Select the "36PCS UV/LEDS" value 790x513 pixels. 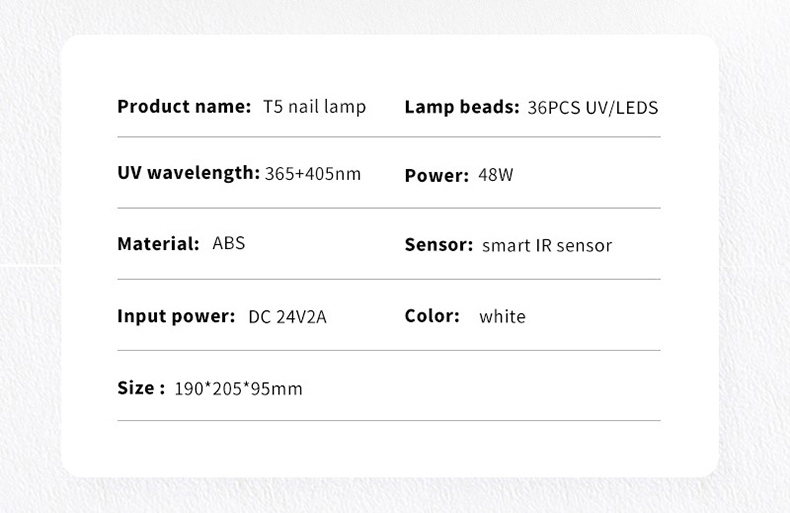(x=592, y=108)
